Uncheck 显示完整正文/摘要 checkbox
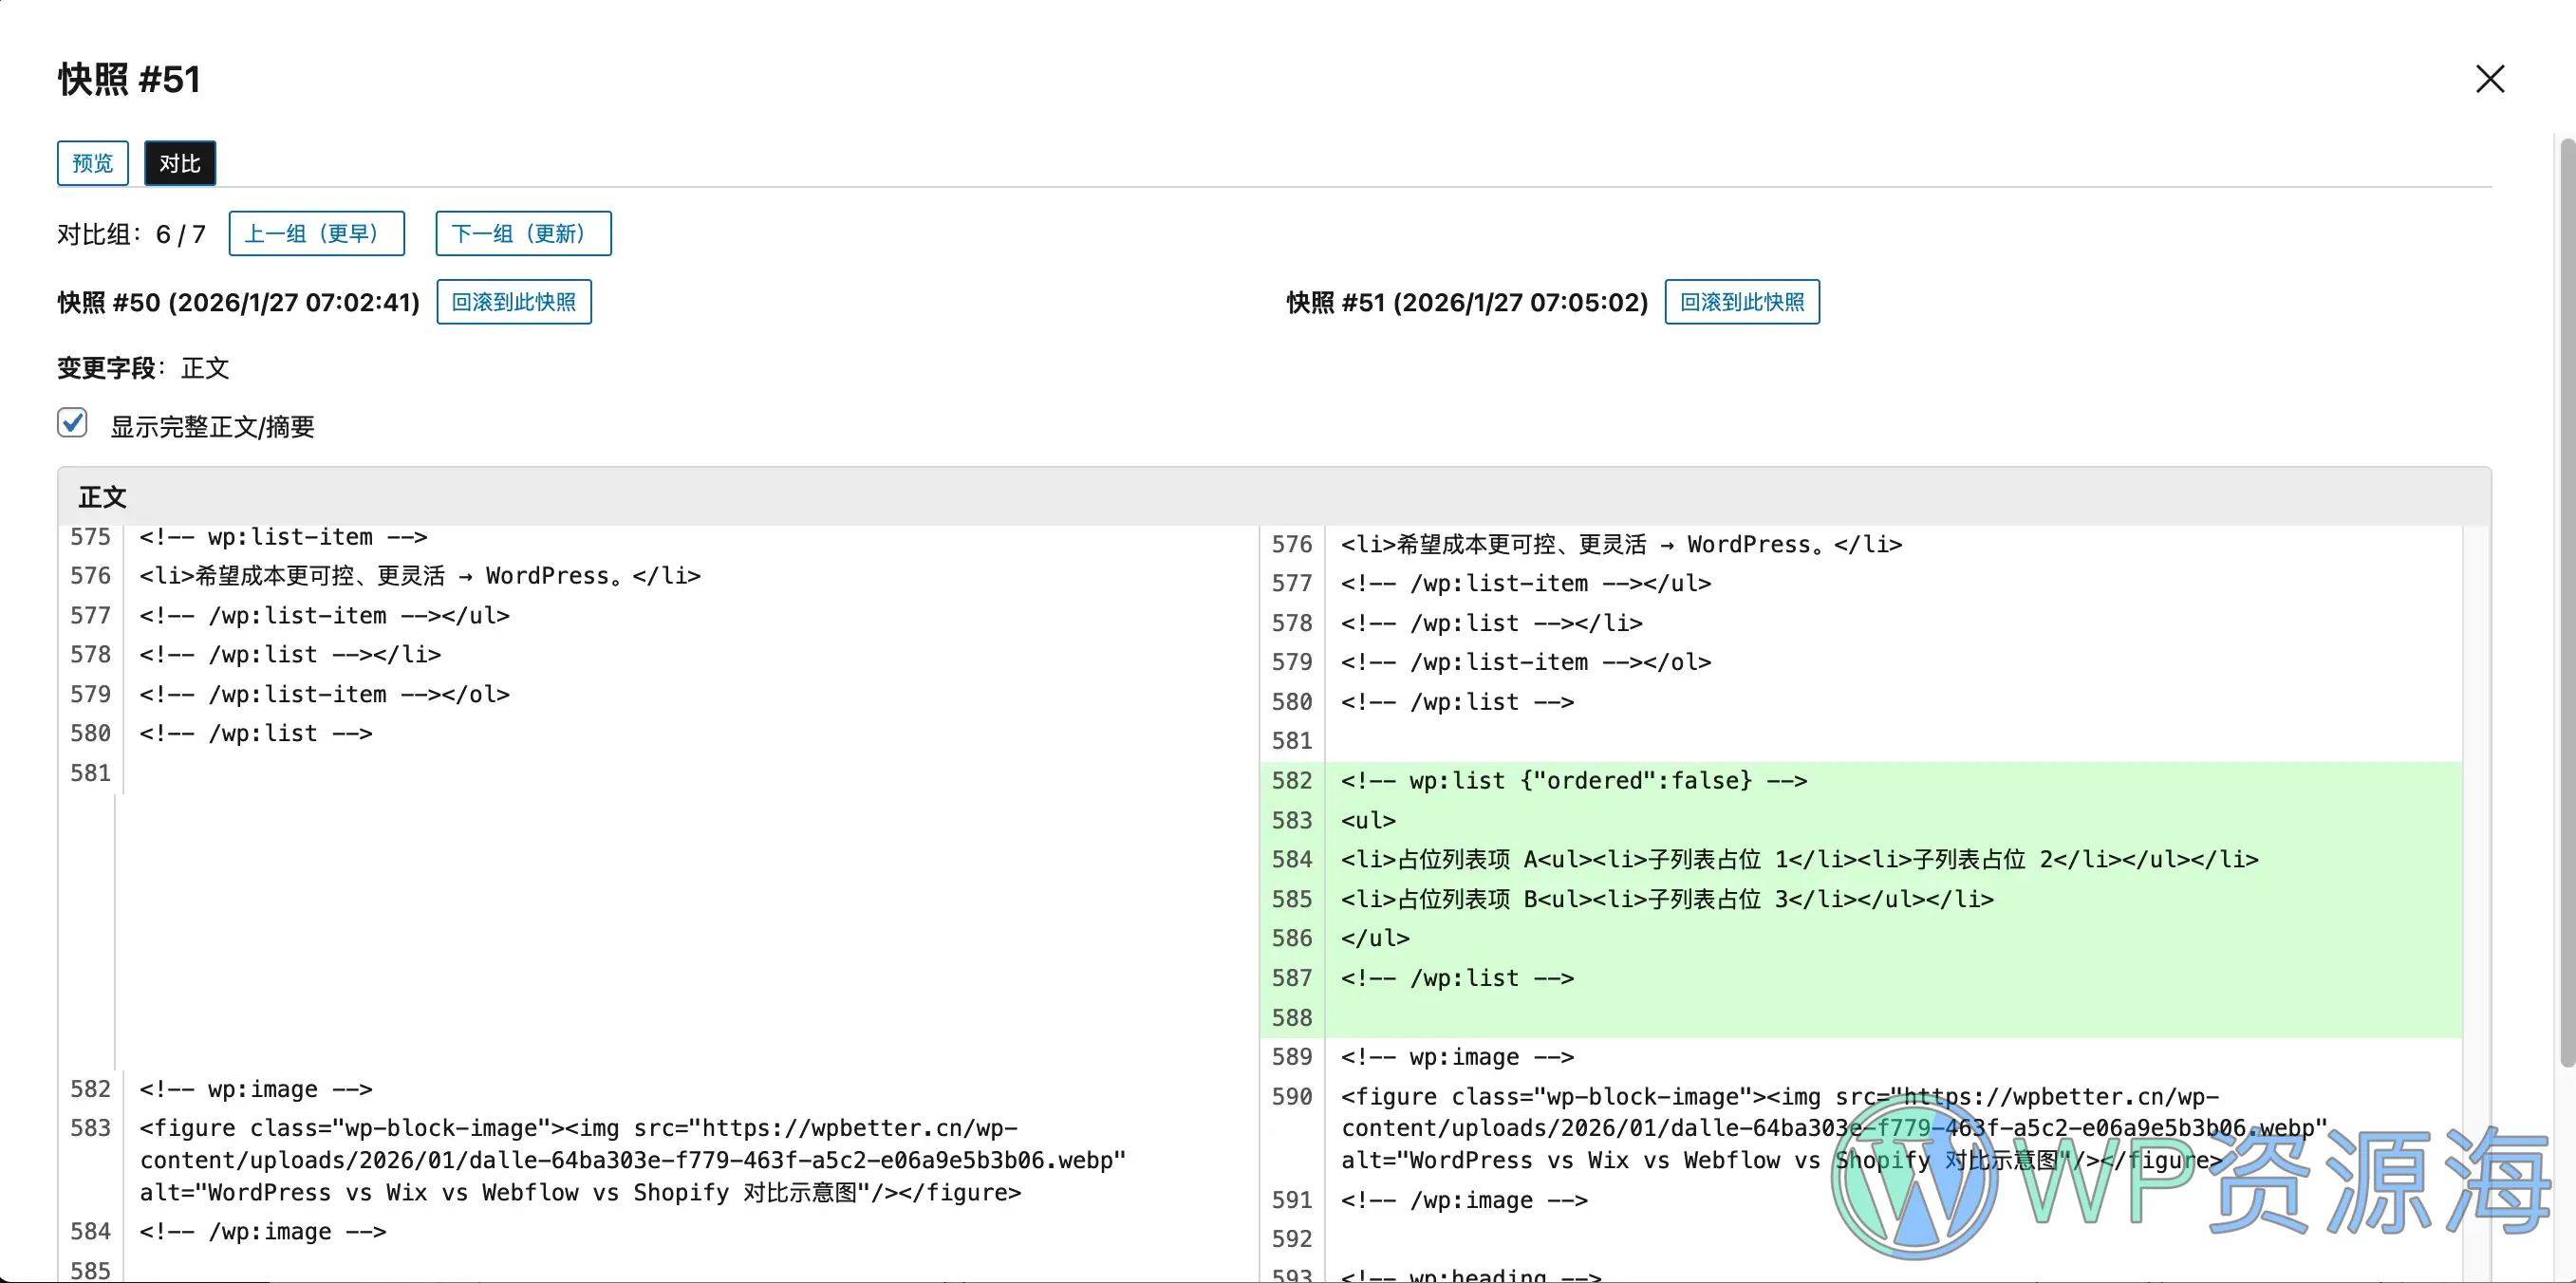 click(71, 422)
